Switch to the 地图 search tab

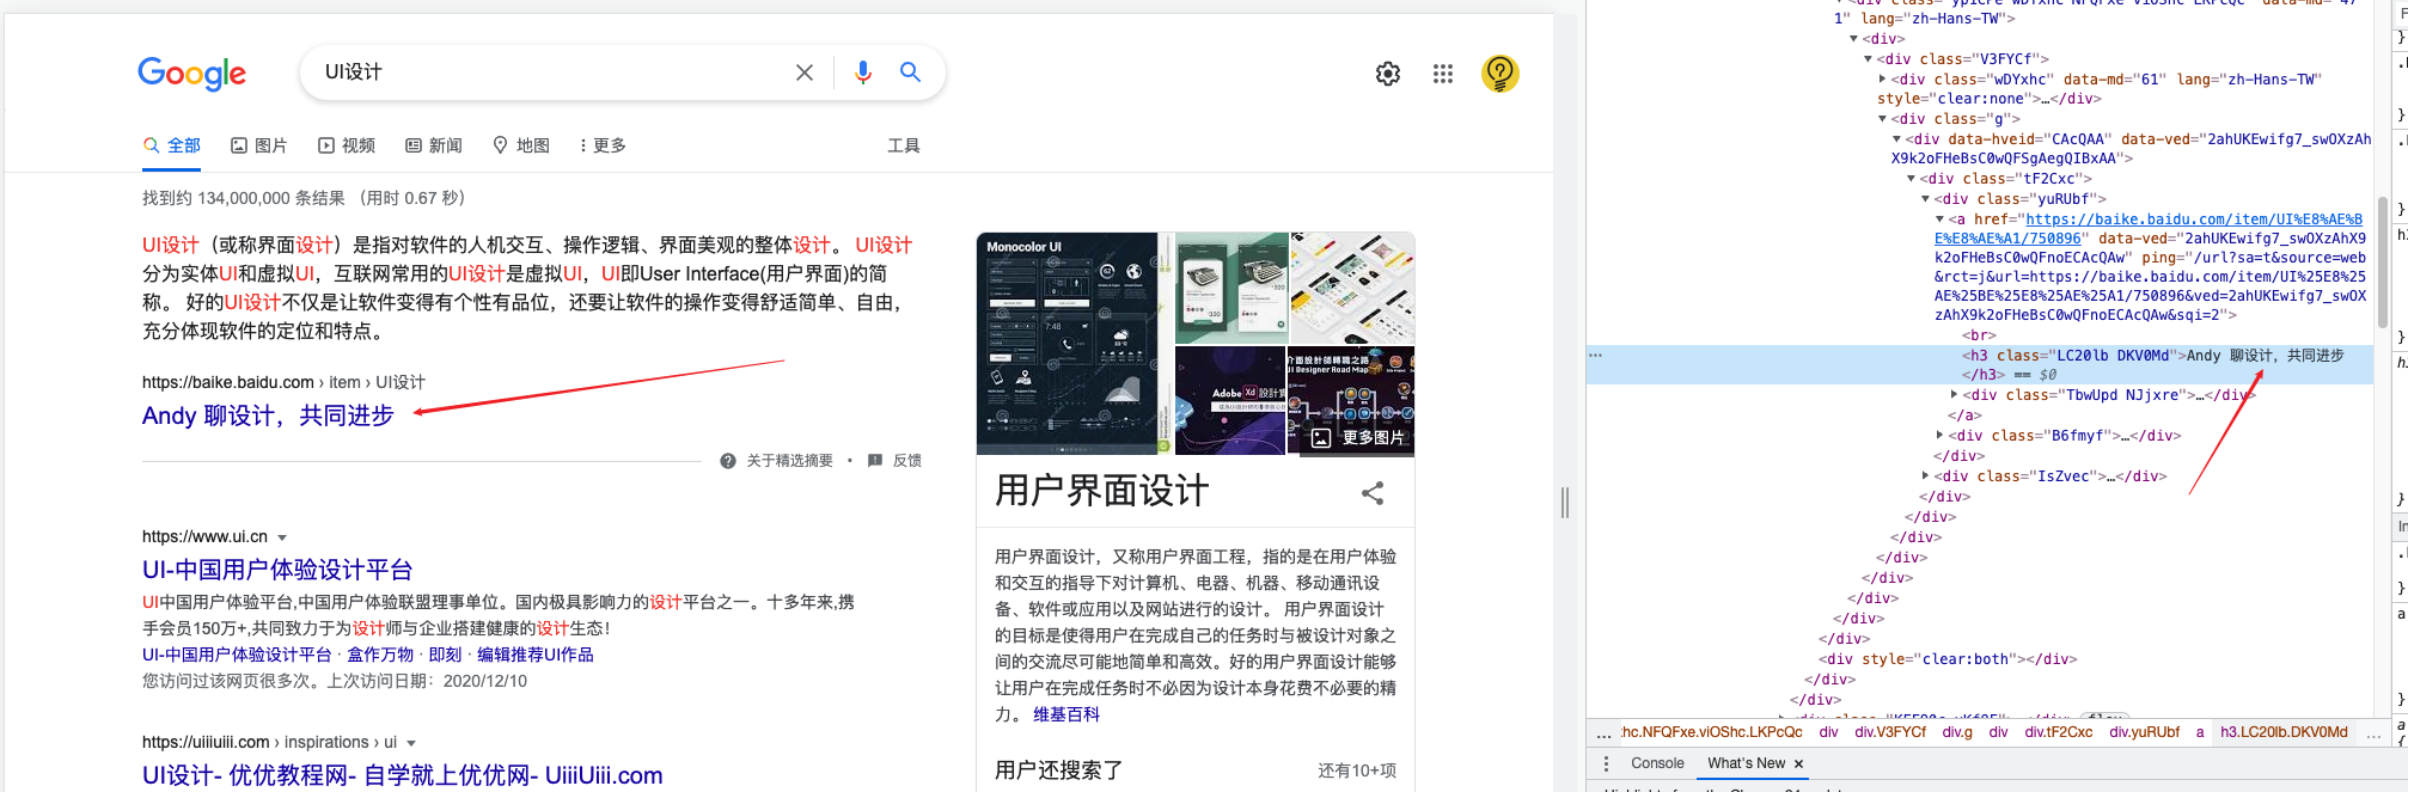click(x=521, y=146)
